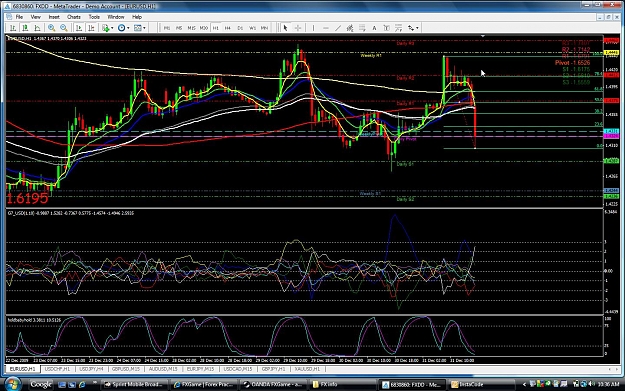Switch to EURUSD,H1 chart tab
The image size is (625, 391).
22,369
